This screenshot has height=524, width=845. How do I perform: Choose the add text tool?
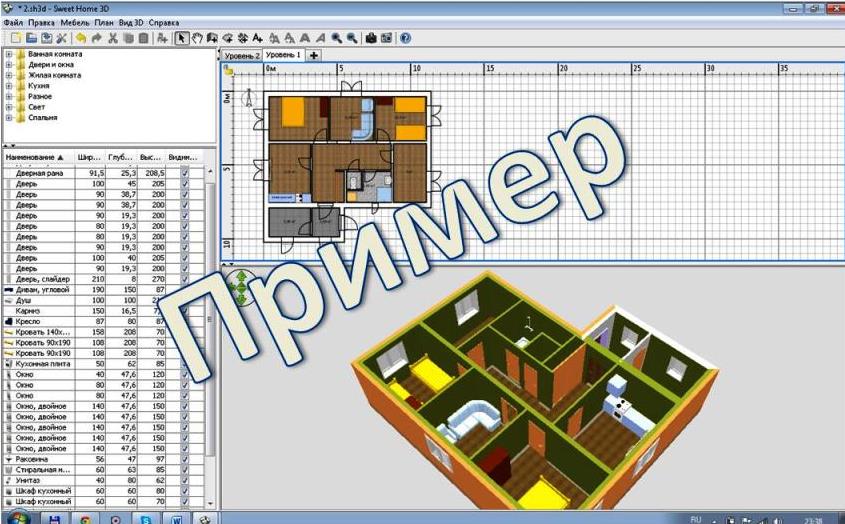tap(258, 38)
